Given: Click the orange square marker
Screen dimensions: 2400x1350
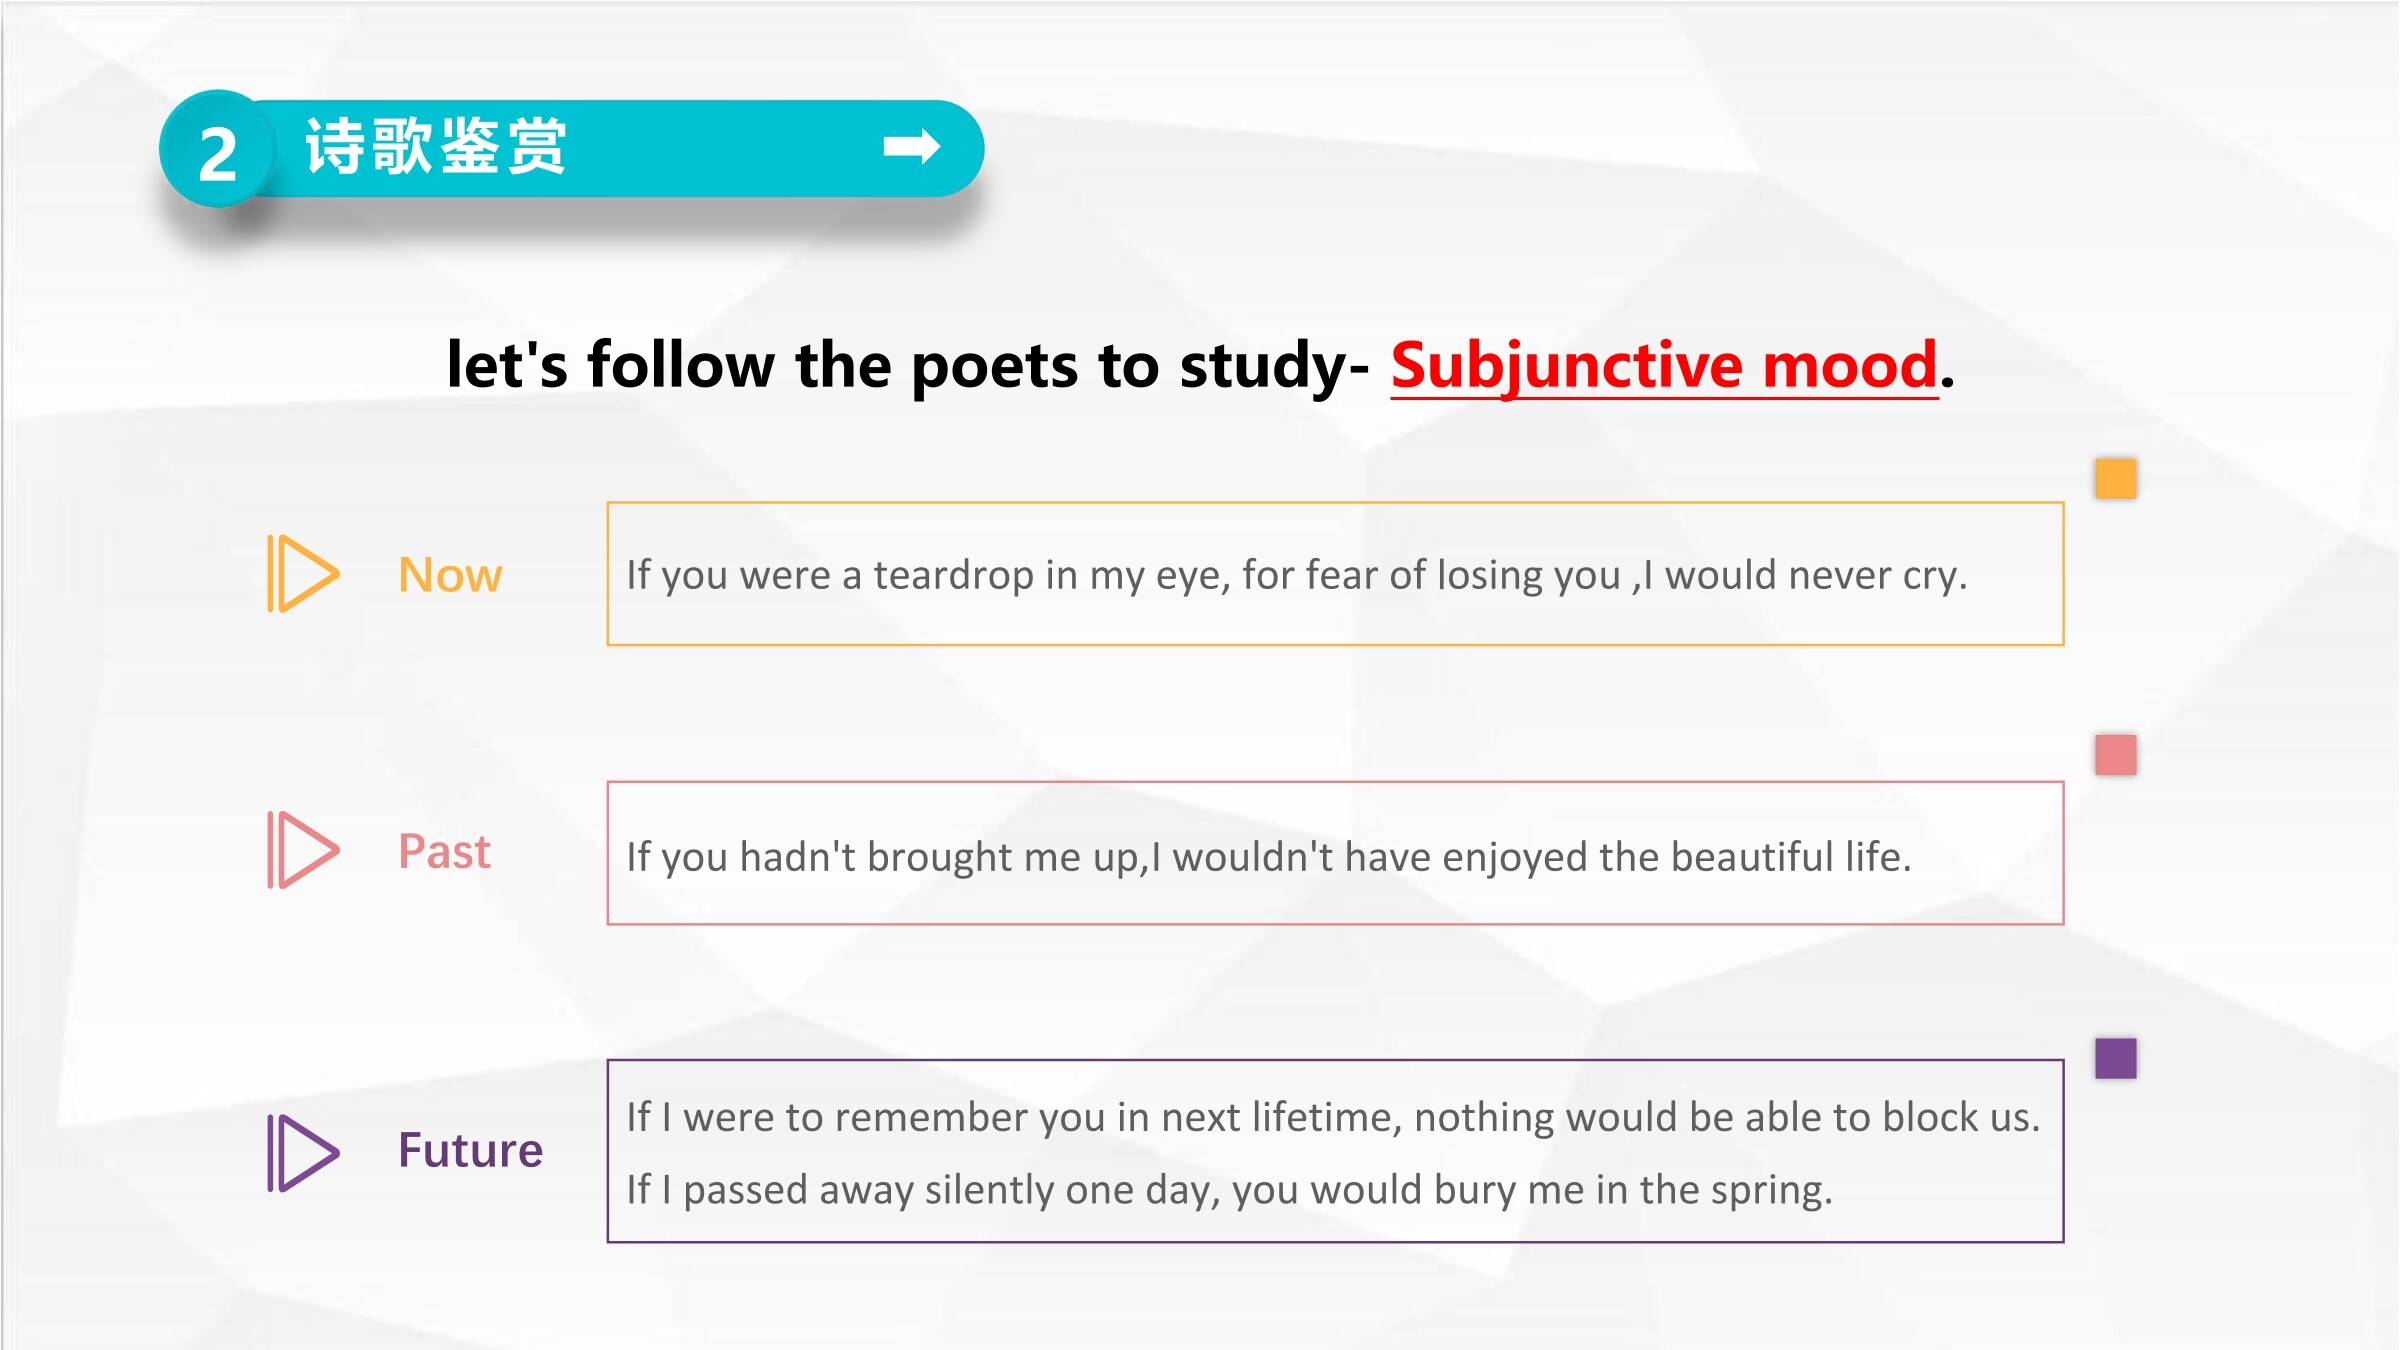Looking at the screenshot, I should coord(2116,479).
